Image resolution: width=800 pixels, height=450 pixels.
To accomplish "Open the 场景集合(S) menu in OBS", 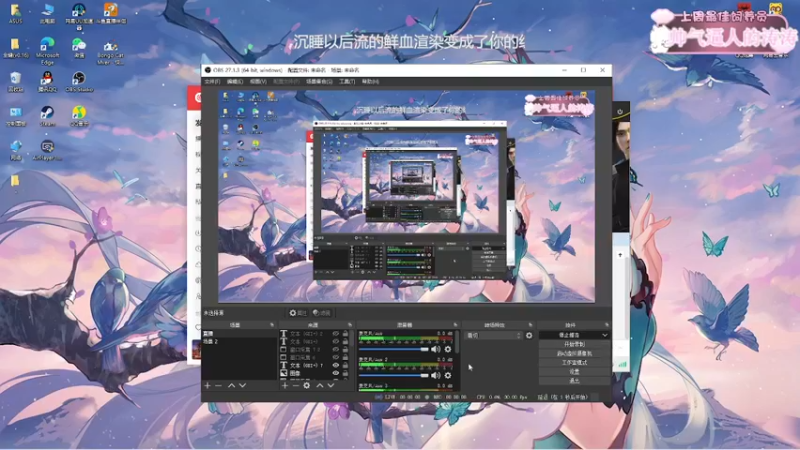I will point(319,82).
